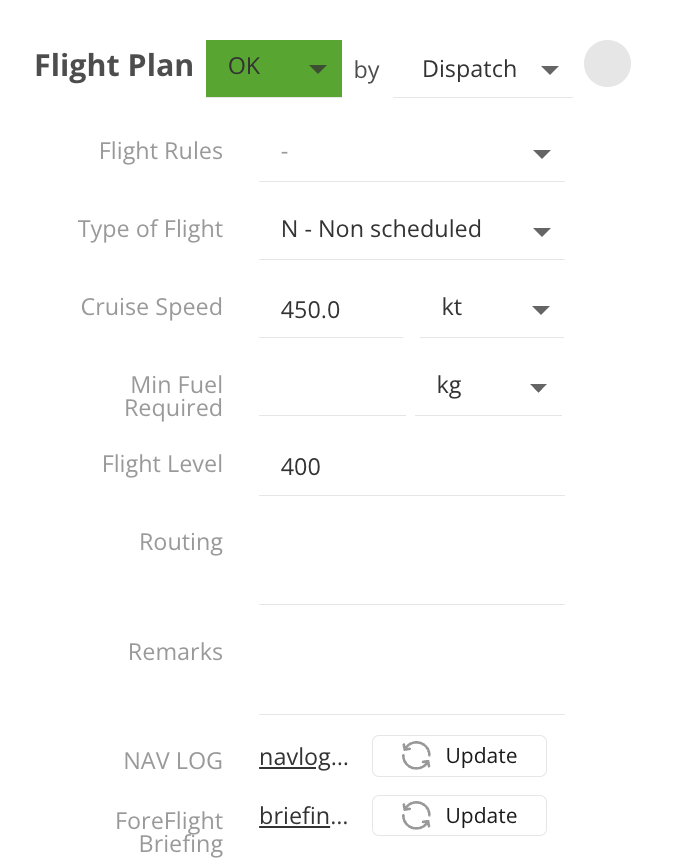Image resolution: width=682 pixels, height=868 pixels.
Task: Expand the Flight Rules dropdown
Action: coord(541,153)
